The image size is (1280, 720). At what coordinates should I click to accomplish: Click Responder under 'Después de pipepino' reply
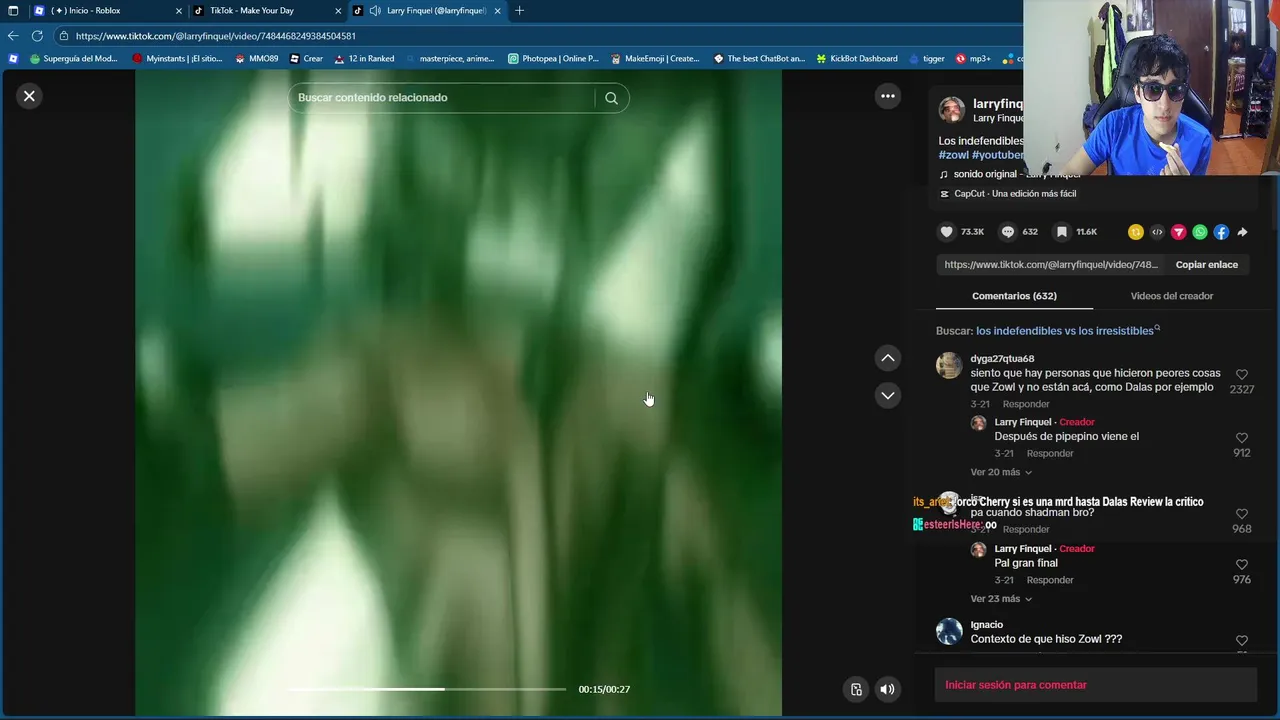(x=1050, y=454)
